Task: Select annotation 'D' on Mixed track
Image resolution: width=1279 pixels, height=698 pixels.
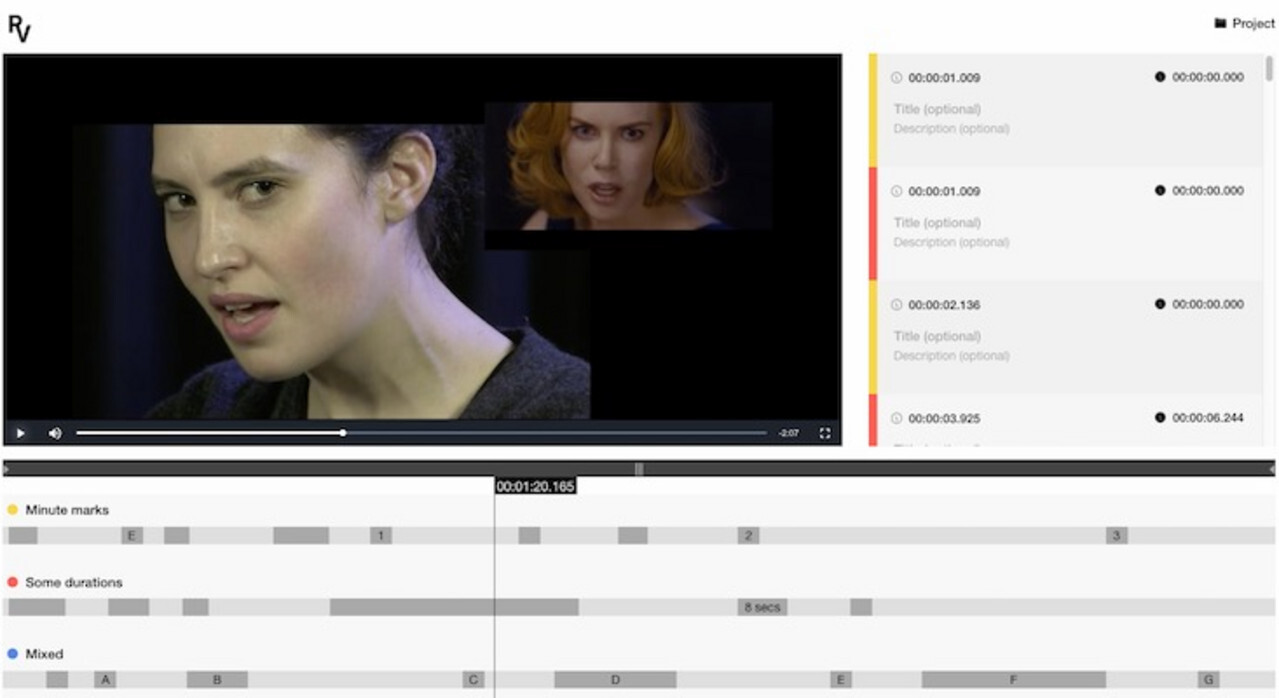Action: (x=615, y=680)
